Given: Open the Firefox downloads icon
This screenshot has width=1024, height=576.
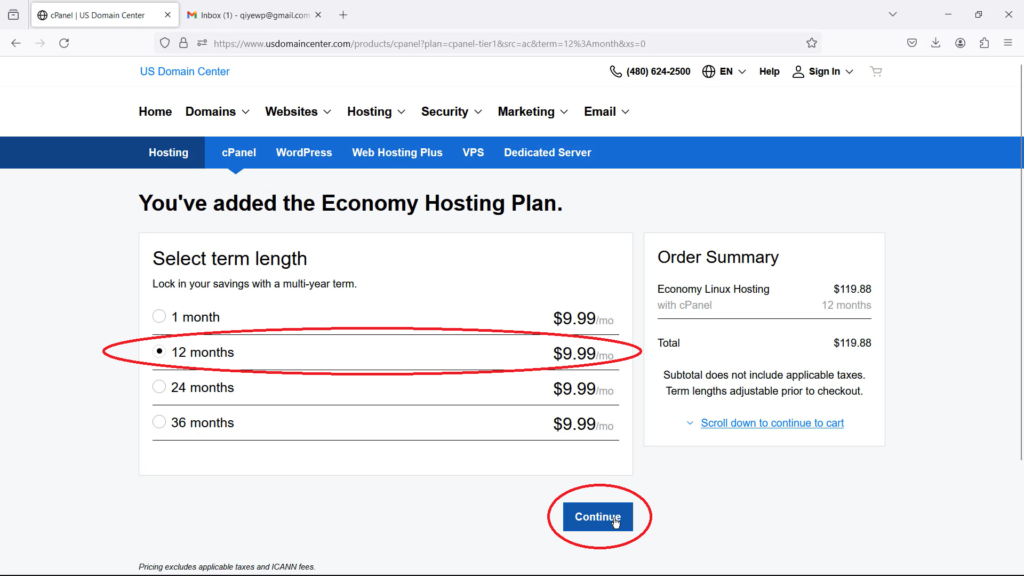Looking at the screenshot, I should coord(936,43).
